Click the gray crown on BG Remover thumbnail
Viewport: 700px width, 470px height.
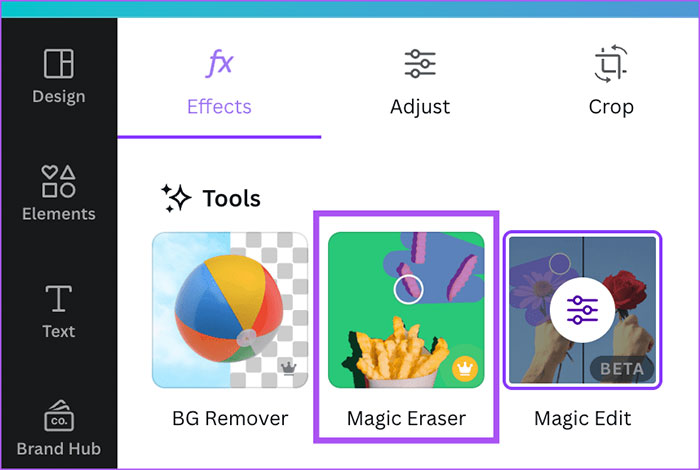coord(288,367)
